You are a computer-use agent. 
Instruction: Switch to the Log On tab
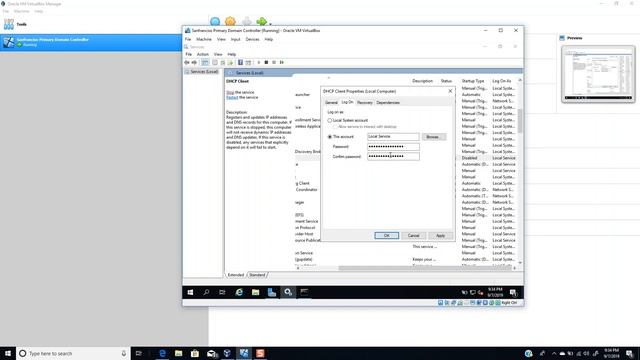coord(347,102)
